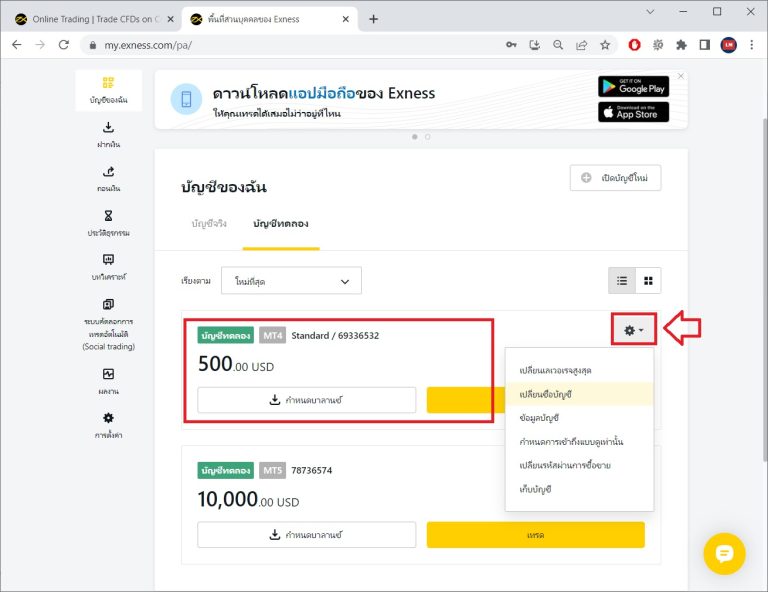Open the settings (การตั้งค่า) gear in sidebar
Screen dimensions: 768x592
[108, 418]
